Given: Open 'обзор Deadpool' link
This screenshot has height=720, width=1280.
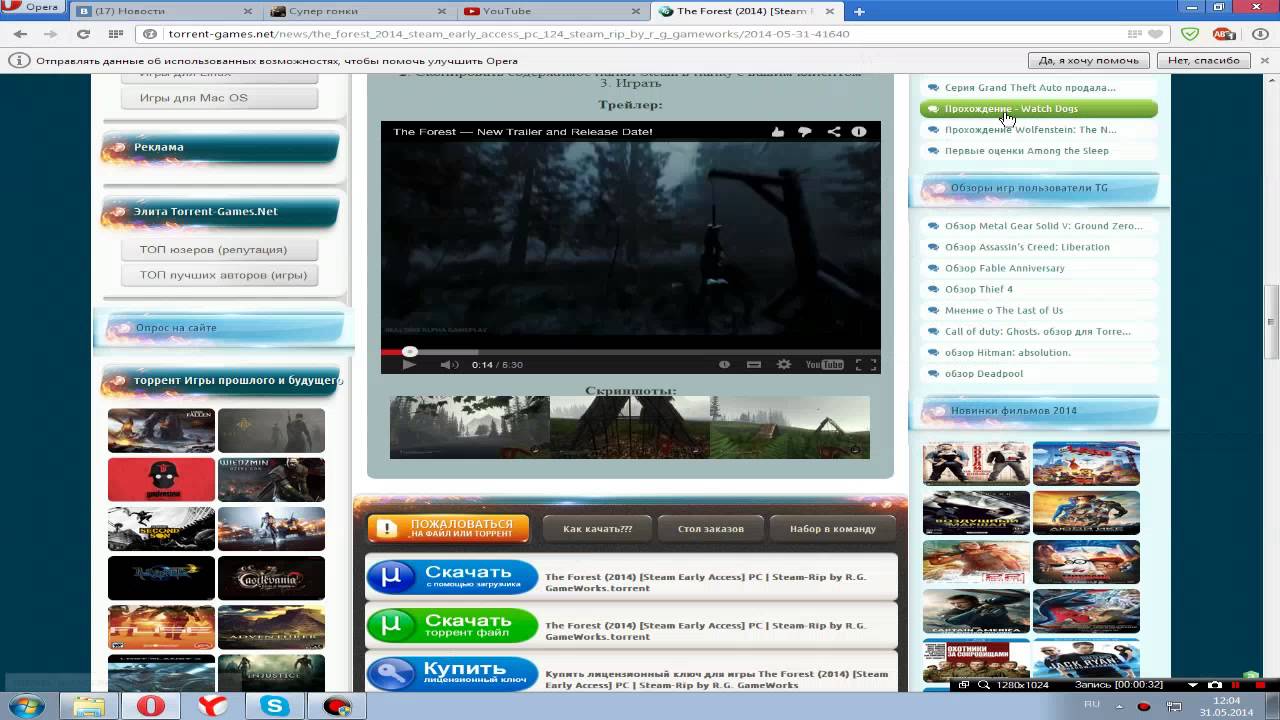Looking at the screenshot, I should coord(984,374).
